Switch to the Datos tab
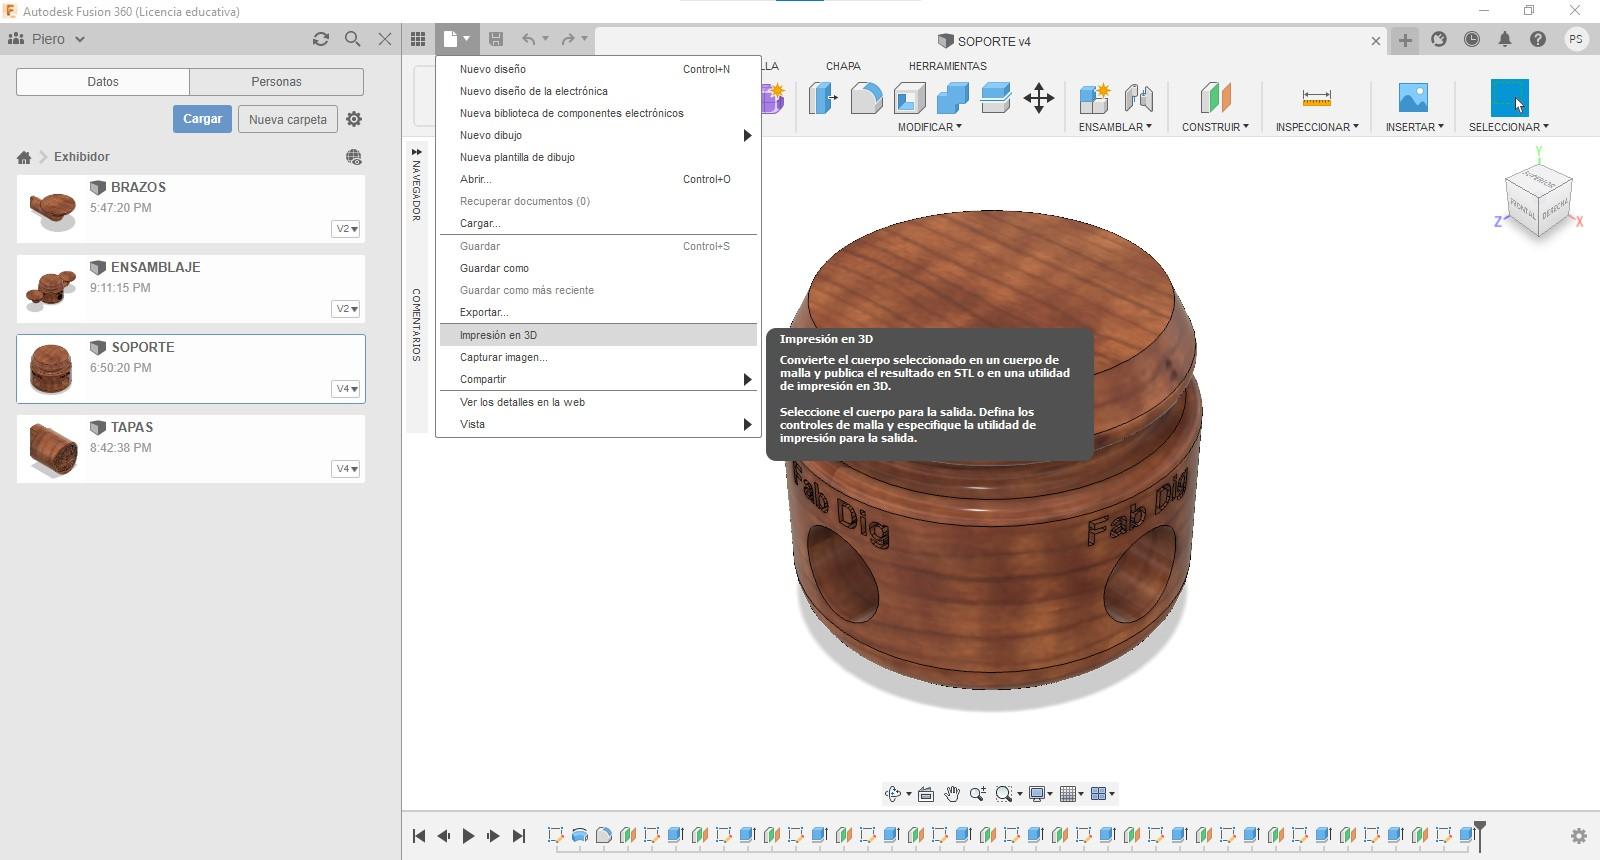The width and height of the screenshot is (1600, 860). 103,82
